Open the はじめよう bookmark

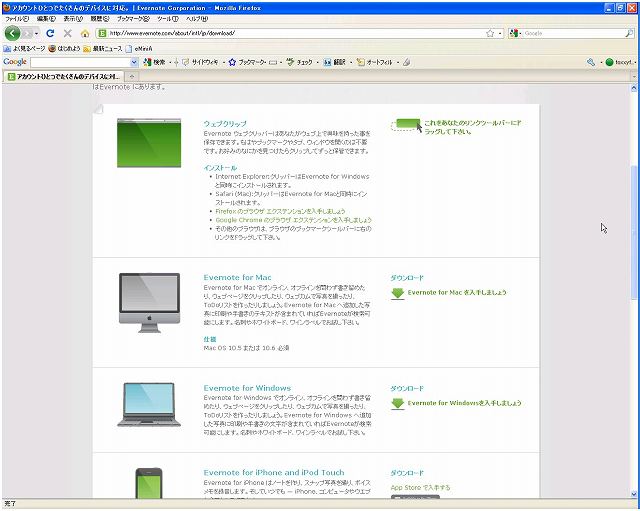[64, 49]
